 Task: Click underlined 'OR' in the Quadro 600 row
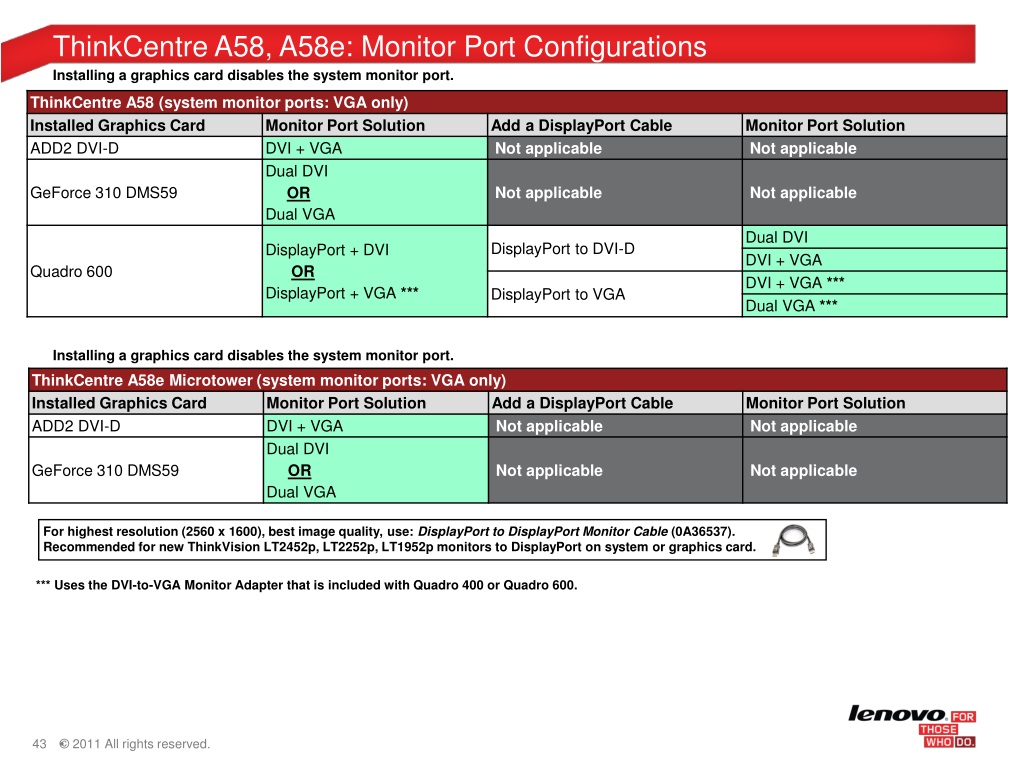click(x=303, y=272)
